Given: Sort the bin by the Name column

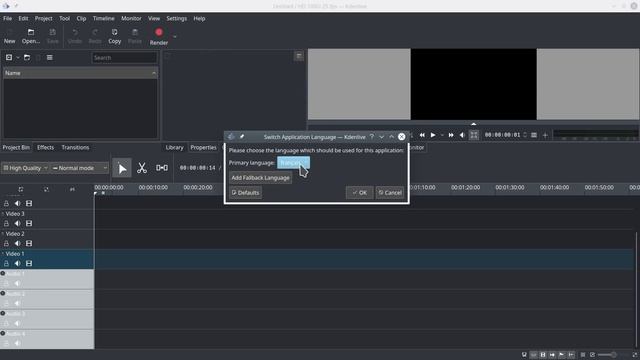Looking at the screenshot, I should pos(80,73).
